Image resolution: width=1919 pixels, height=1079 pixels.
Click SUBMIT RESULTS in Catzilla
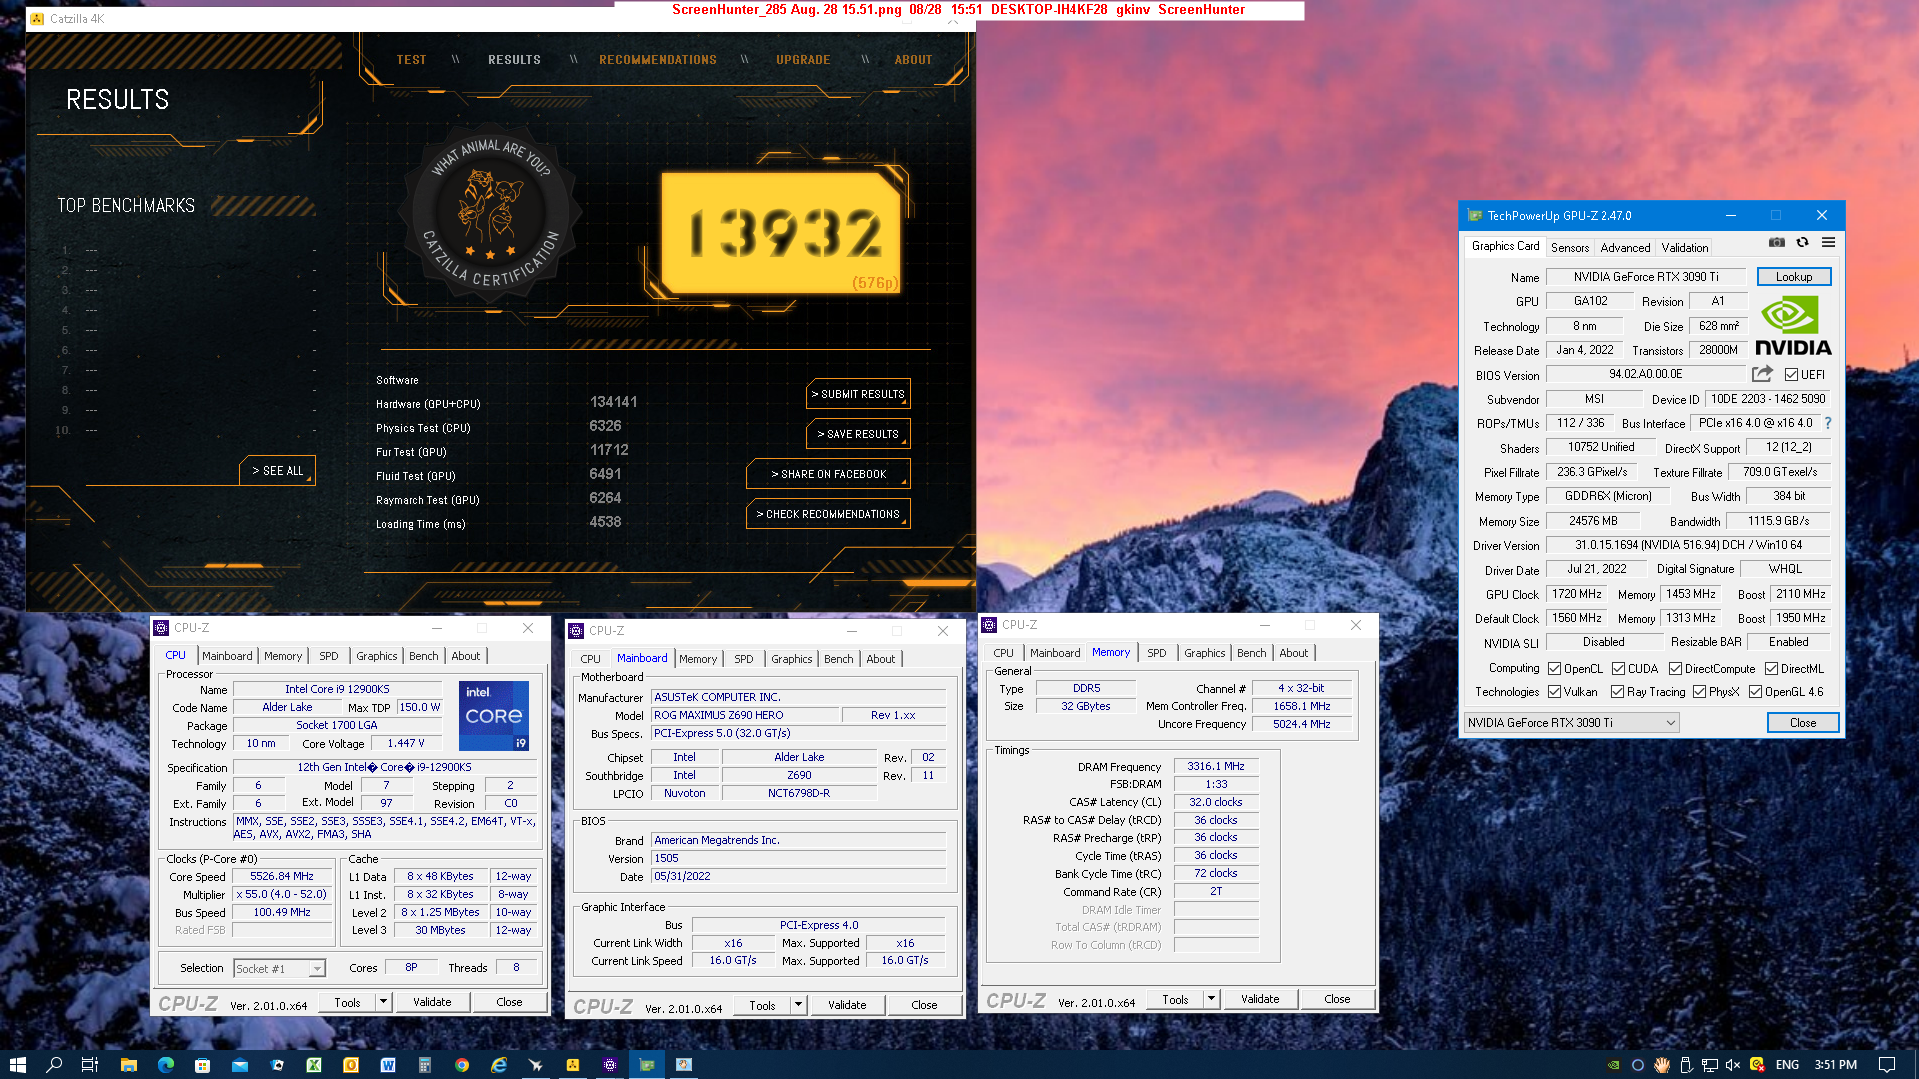(x=858, y=394)
